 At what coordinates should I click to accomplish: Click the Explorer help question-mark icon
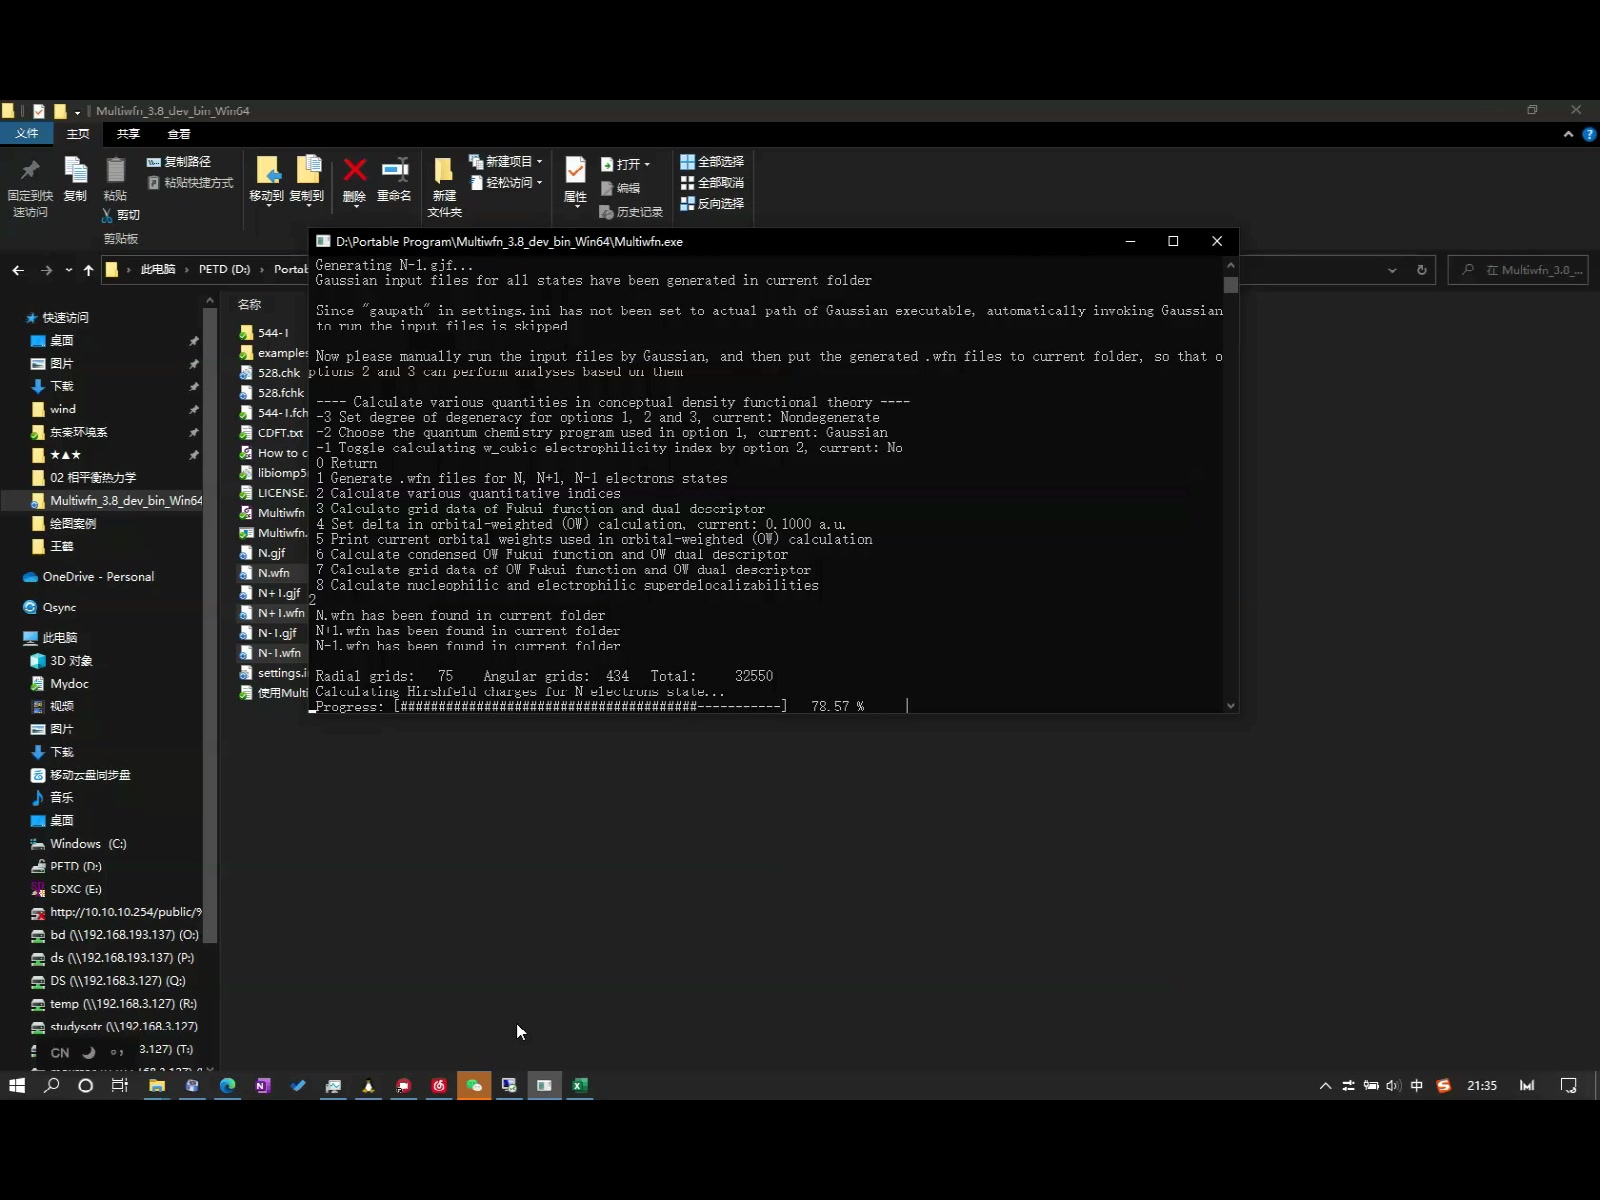[x=1589, y=134]
